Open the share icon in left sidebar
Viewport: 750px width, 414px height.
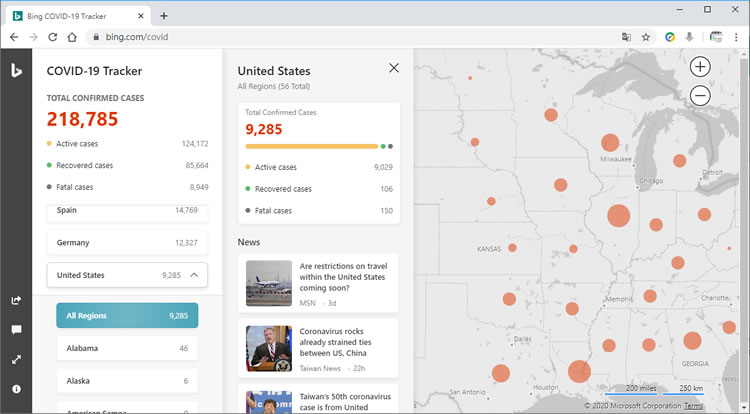click(16, 300)
